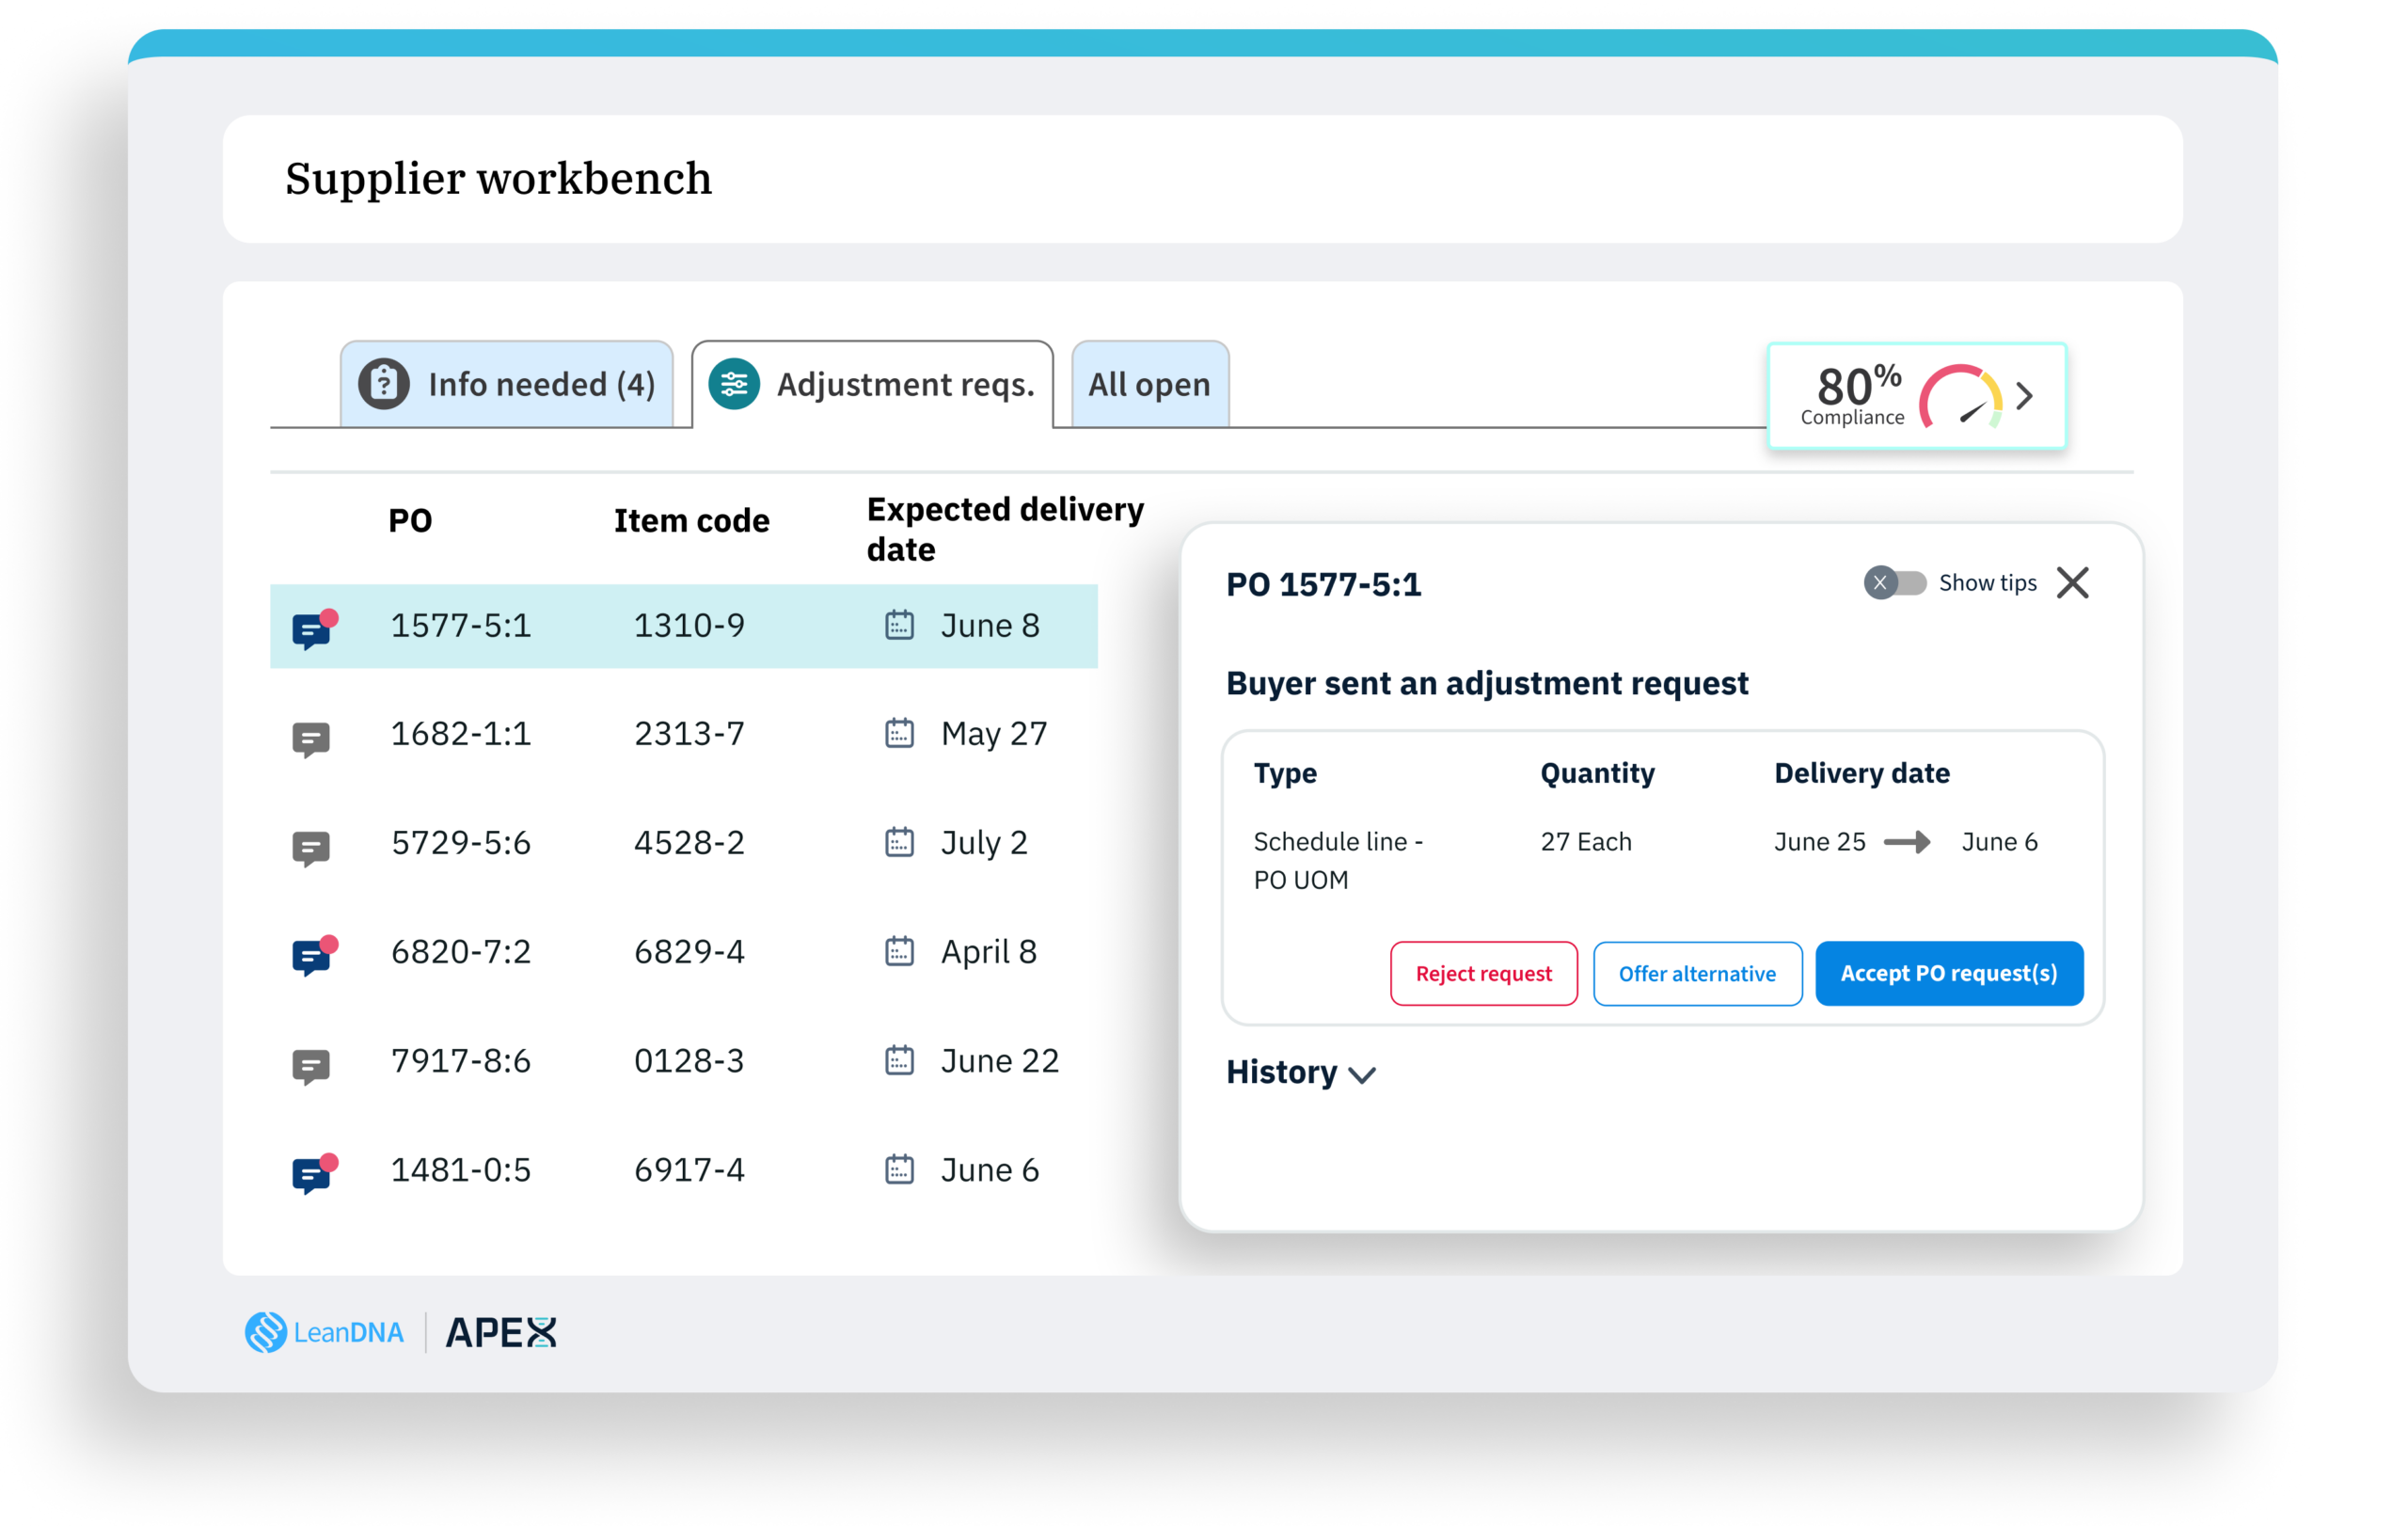
Task: Click the clipboard question icon on Info needed
Action: (384, 383)
